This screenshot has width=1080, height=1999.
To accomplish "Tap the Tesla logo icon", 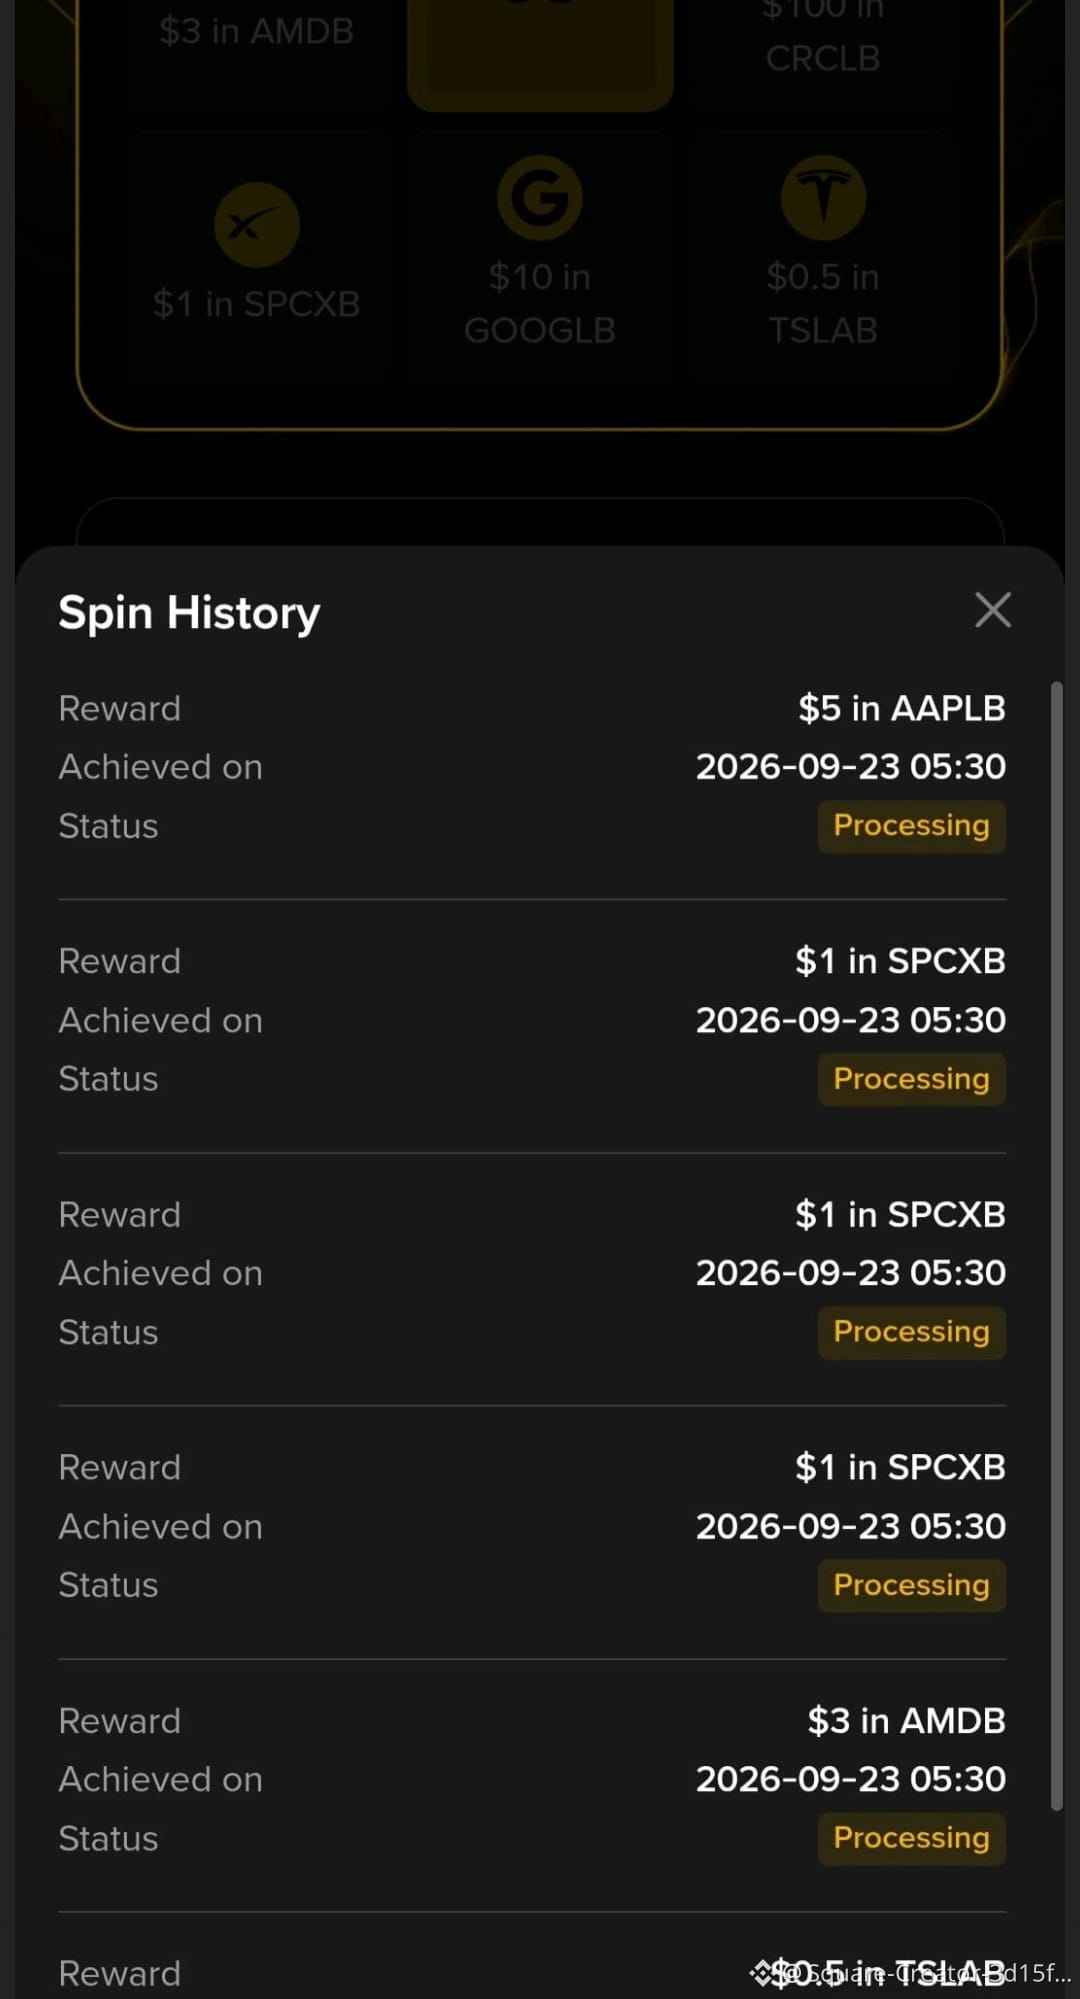I will [823, 197].
